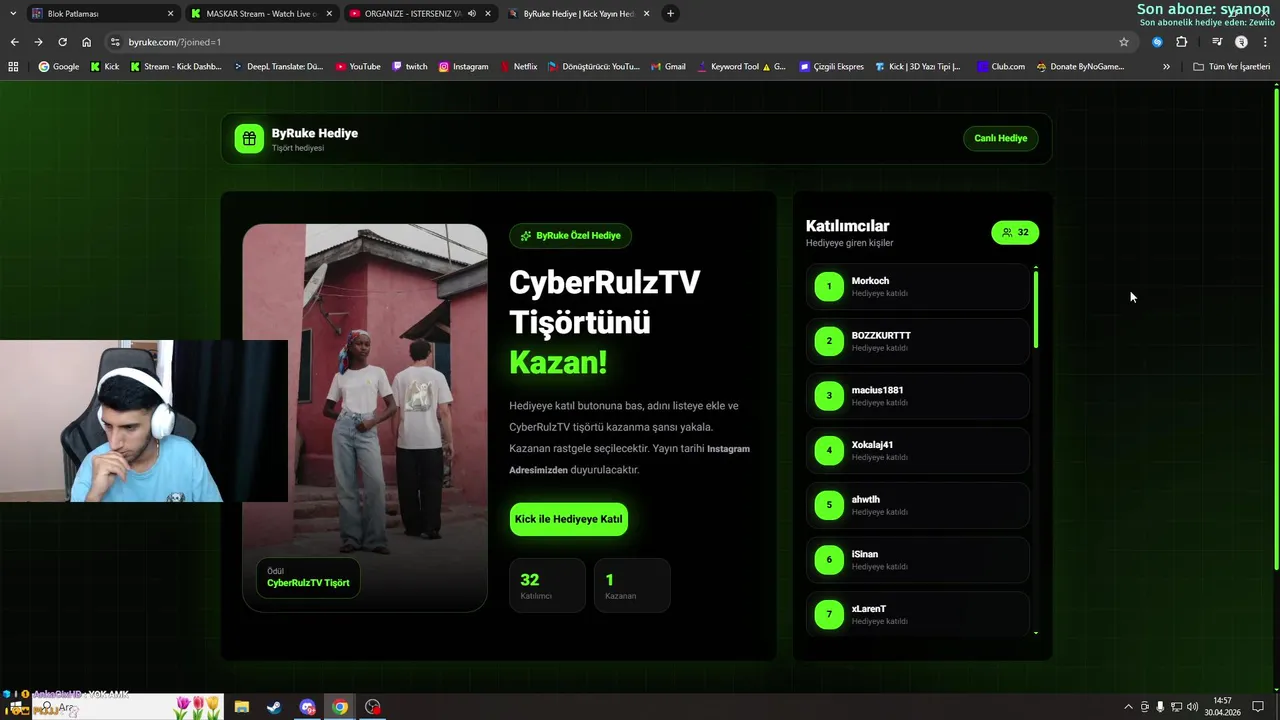Click the CyberRulzTV t-shirt prize photo
1280x720 pixels.
click(365, 417)
